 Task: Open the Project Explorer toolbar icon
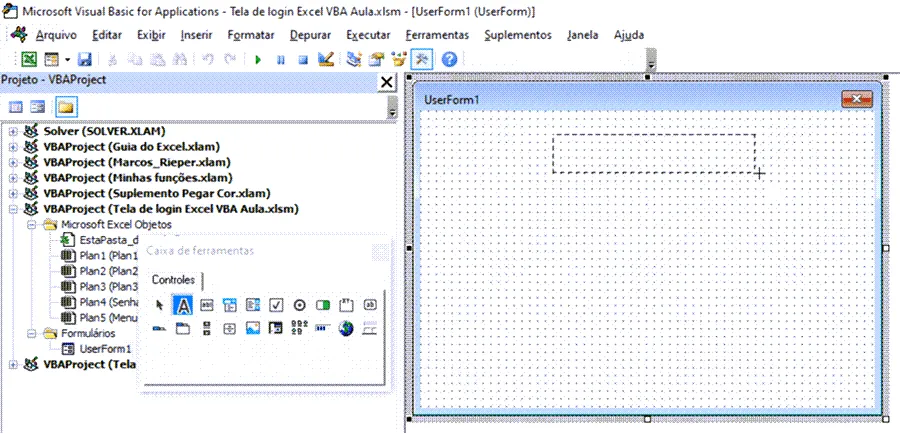pos(354,59)
